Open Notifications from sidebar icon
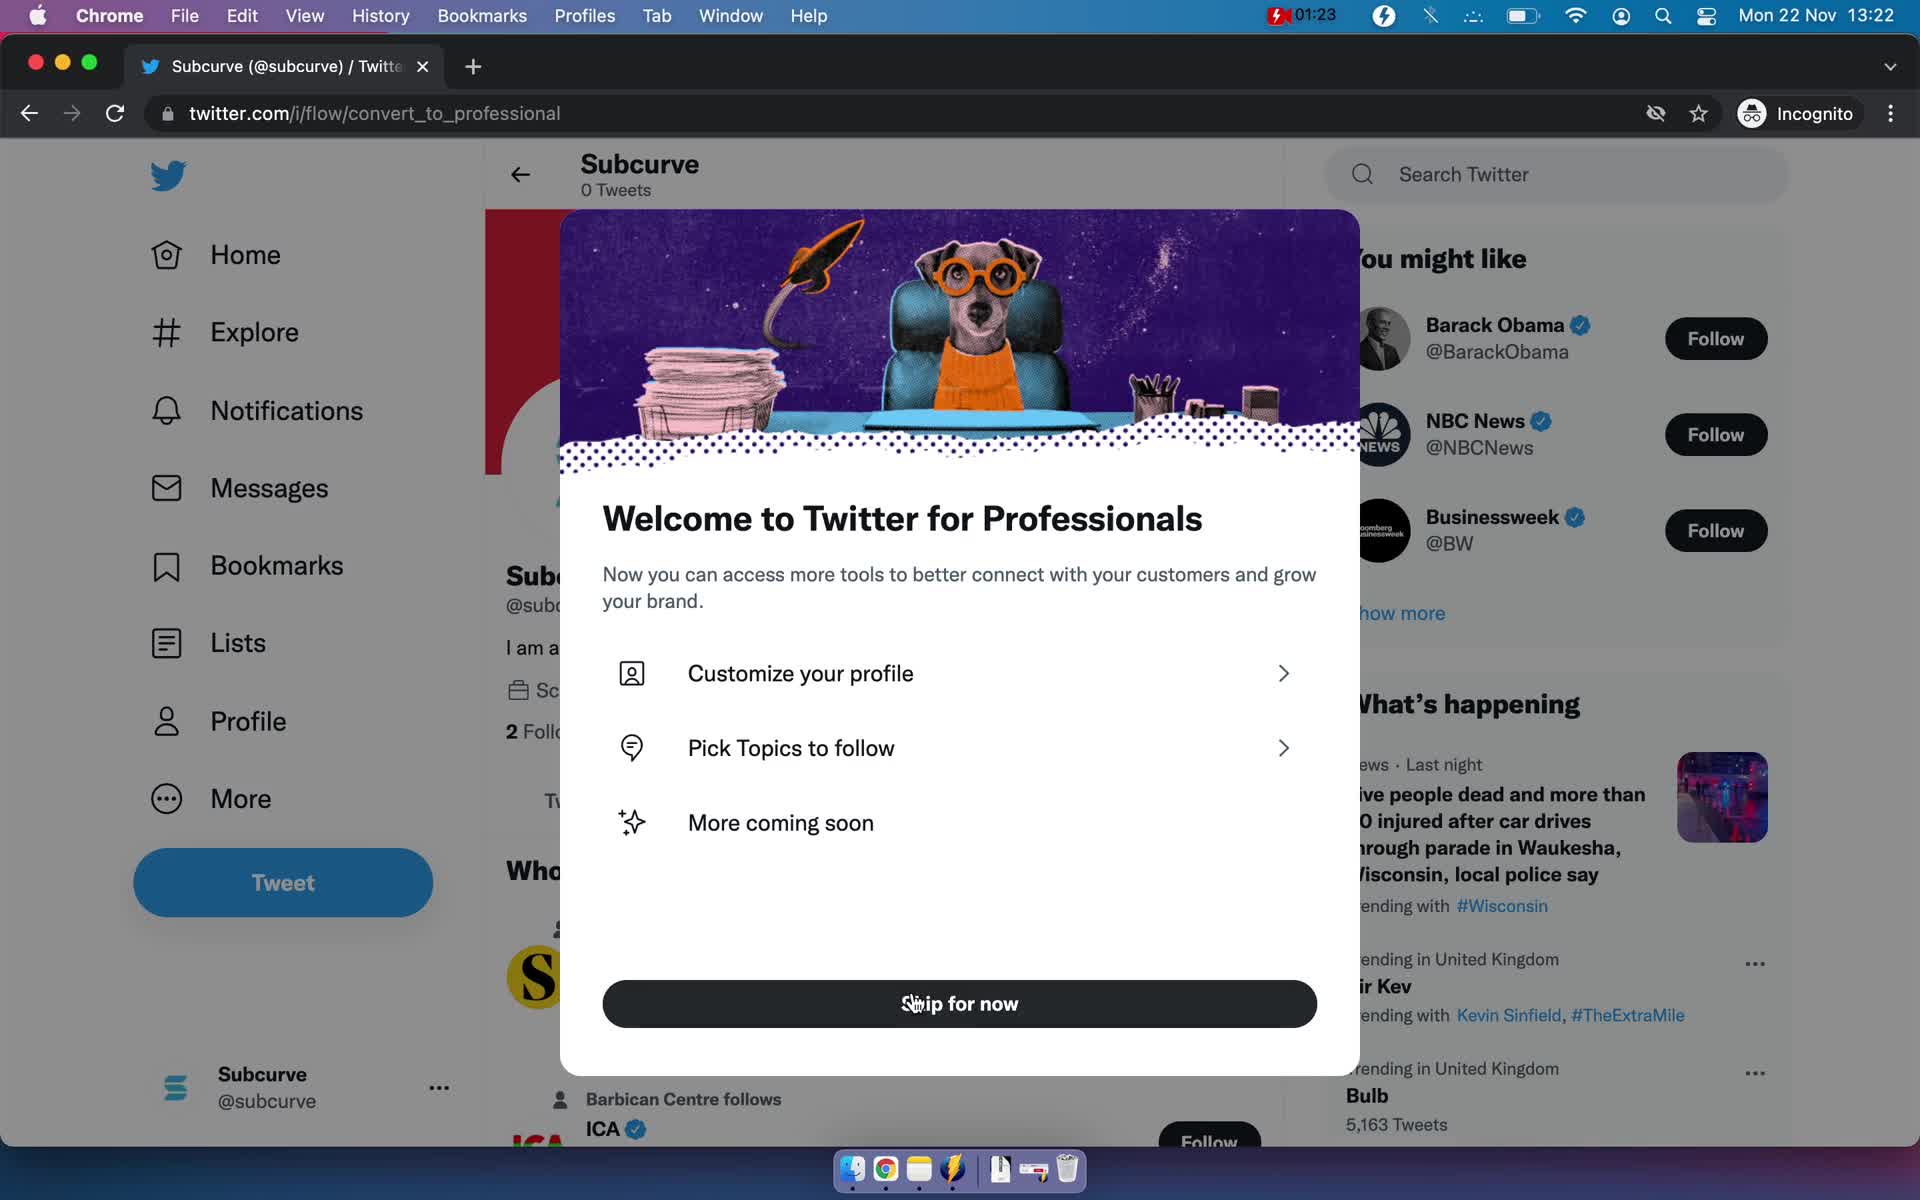 coord(166,409)
